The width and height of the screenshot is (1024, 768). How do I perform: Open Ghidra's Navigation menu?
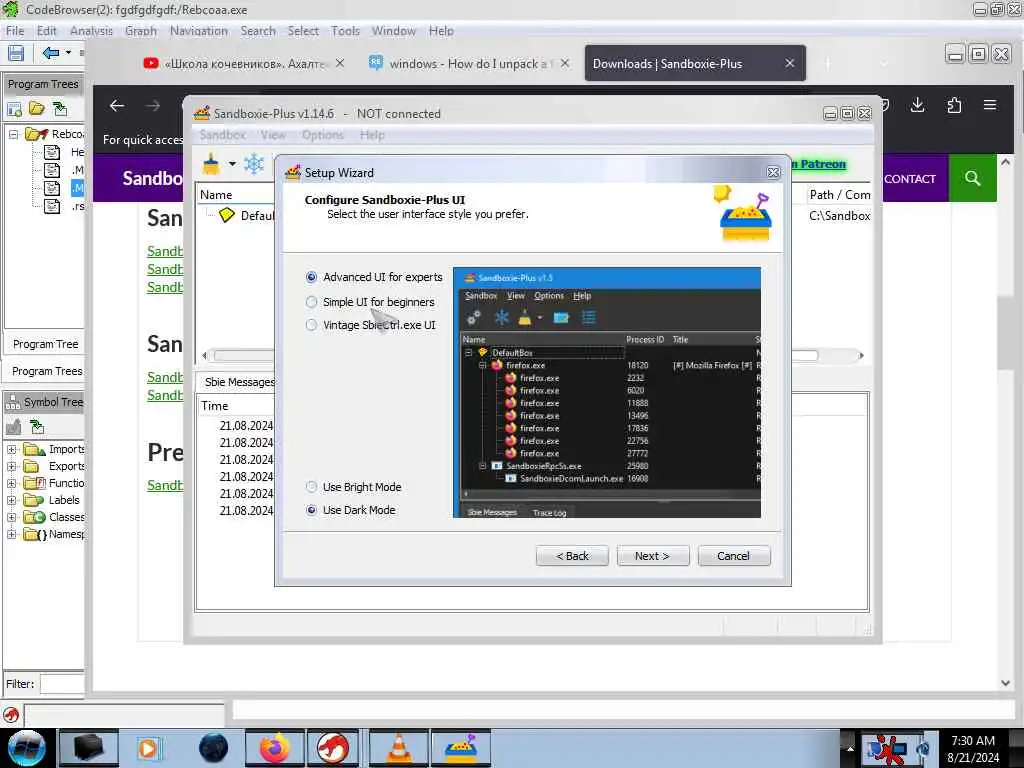point(199,31)
